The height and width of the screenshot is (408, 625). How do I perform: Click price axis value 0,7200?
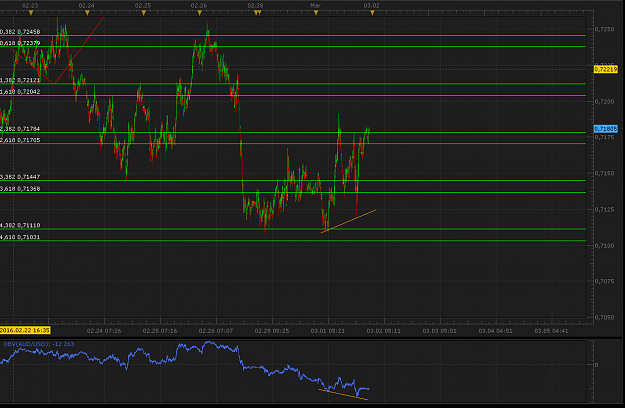pyautogui.click(x=604, y=102)
